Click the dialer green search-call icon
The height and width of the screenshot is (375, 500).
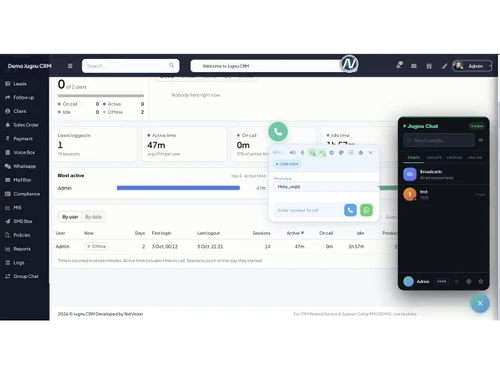coord(312,153)
